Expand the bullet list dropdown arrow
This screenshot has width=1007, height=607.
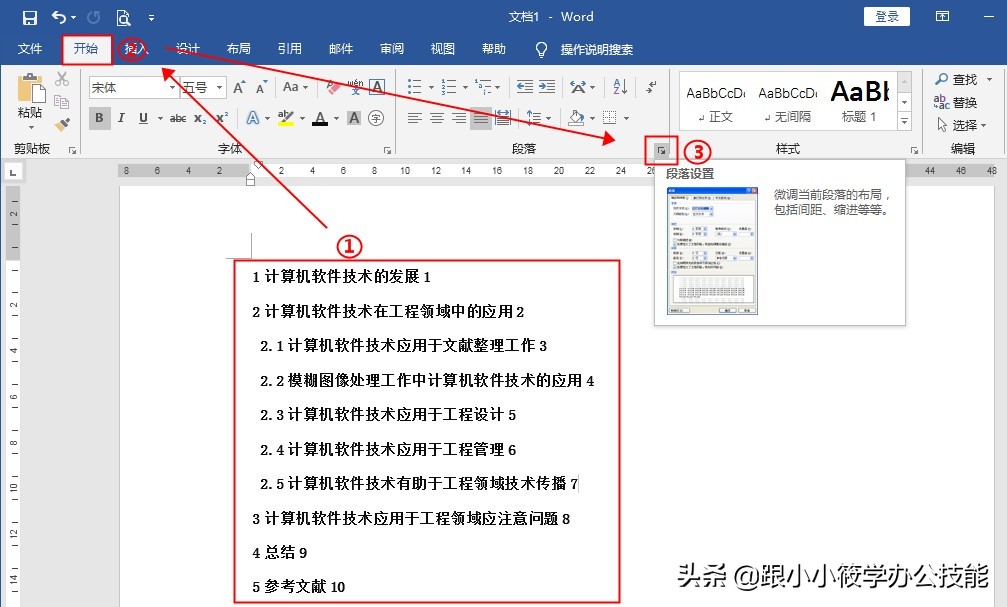431,87
